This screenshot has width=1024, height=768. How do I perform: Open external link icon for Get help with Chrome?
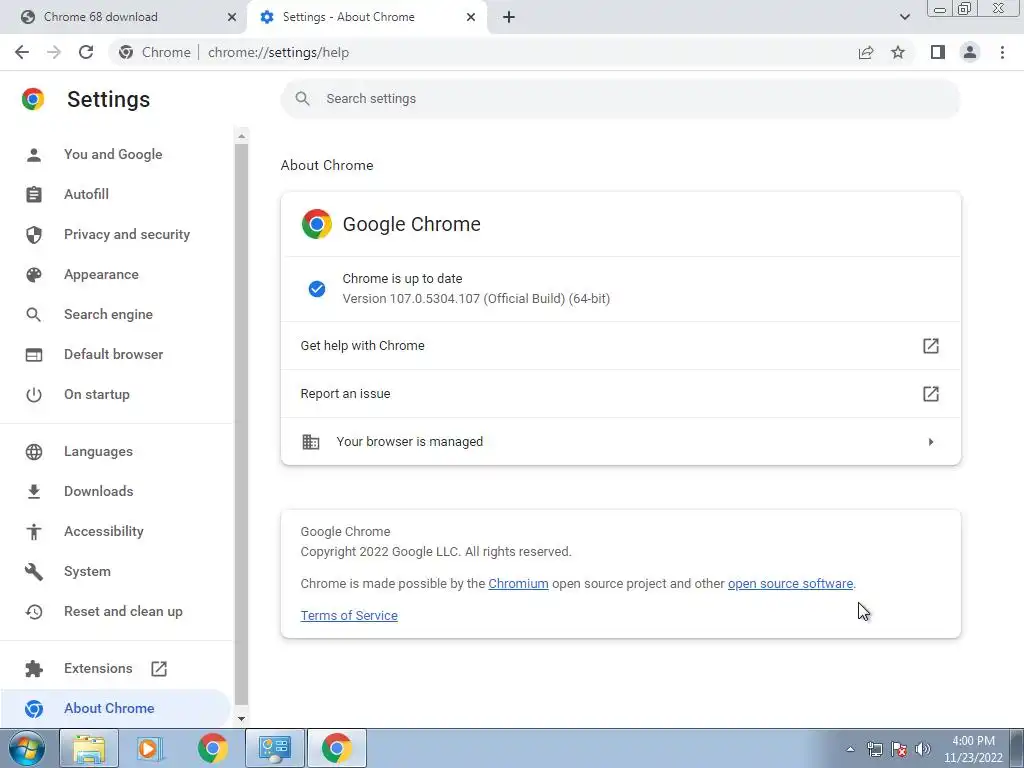tap(931, 345)
